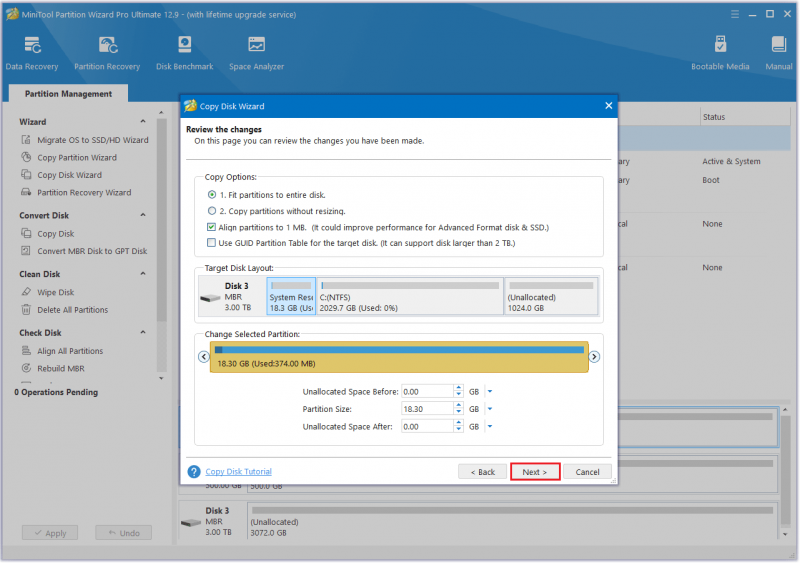The image size is (800, 563).
Task: Open the Copy Disk Tutorial link
Action: pyautogui.click(x=238, y=472)
